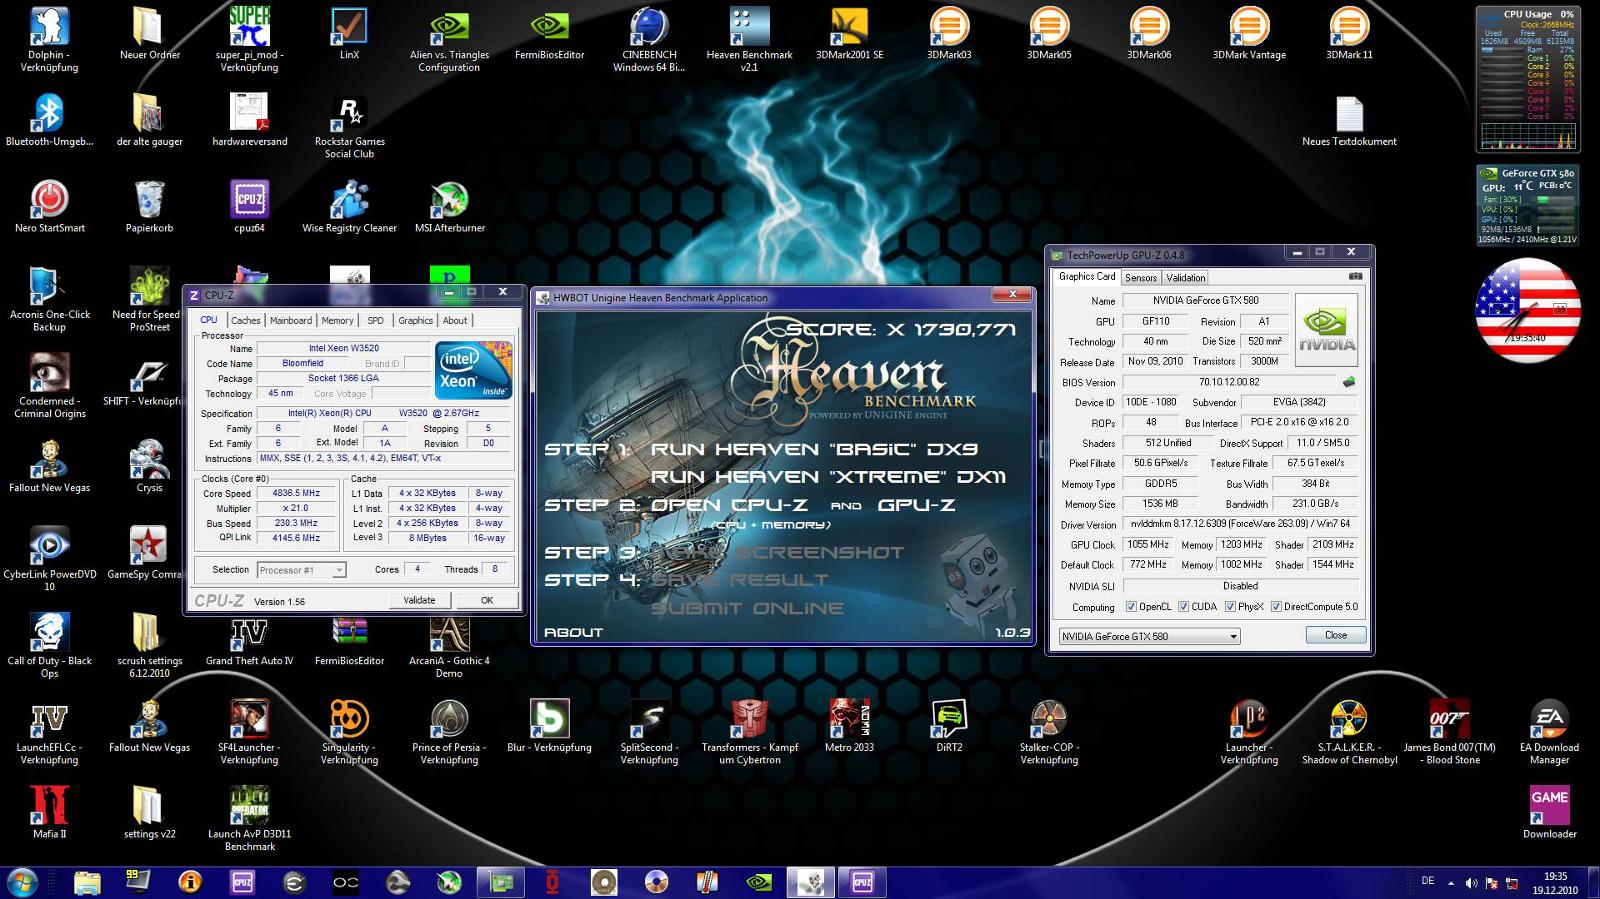
Task: Click the BIOS Version field in GPU-Z
Action: (1229, 382)
